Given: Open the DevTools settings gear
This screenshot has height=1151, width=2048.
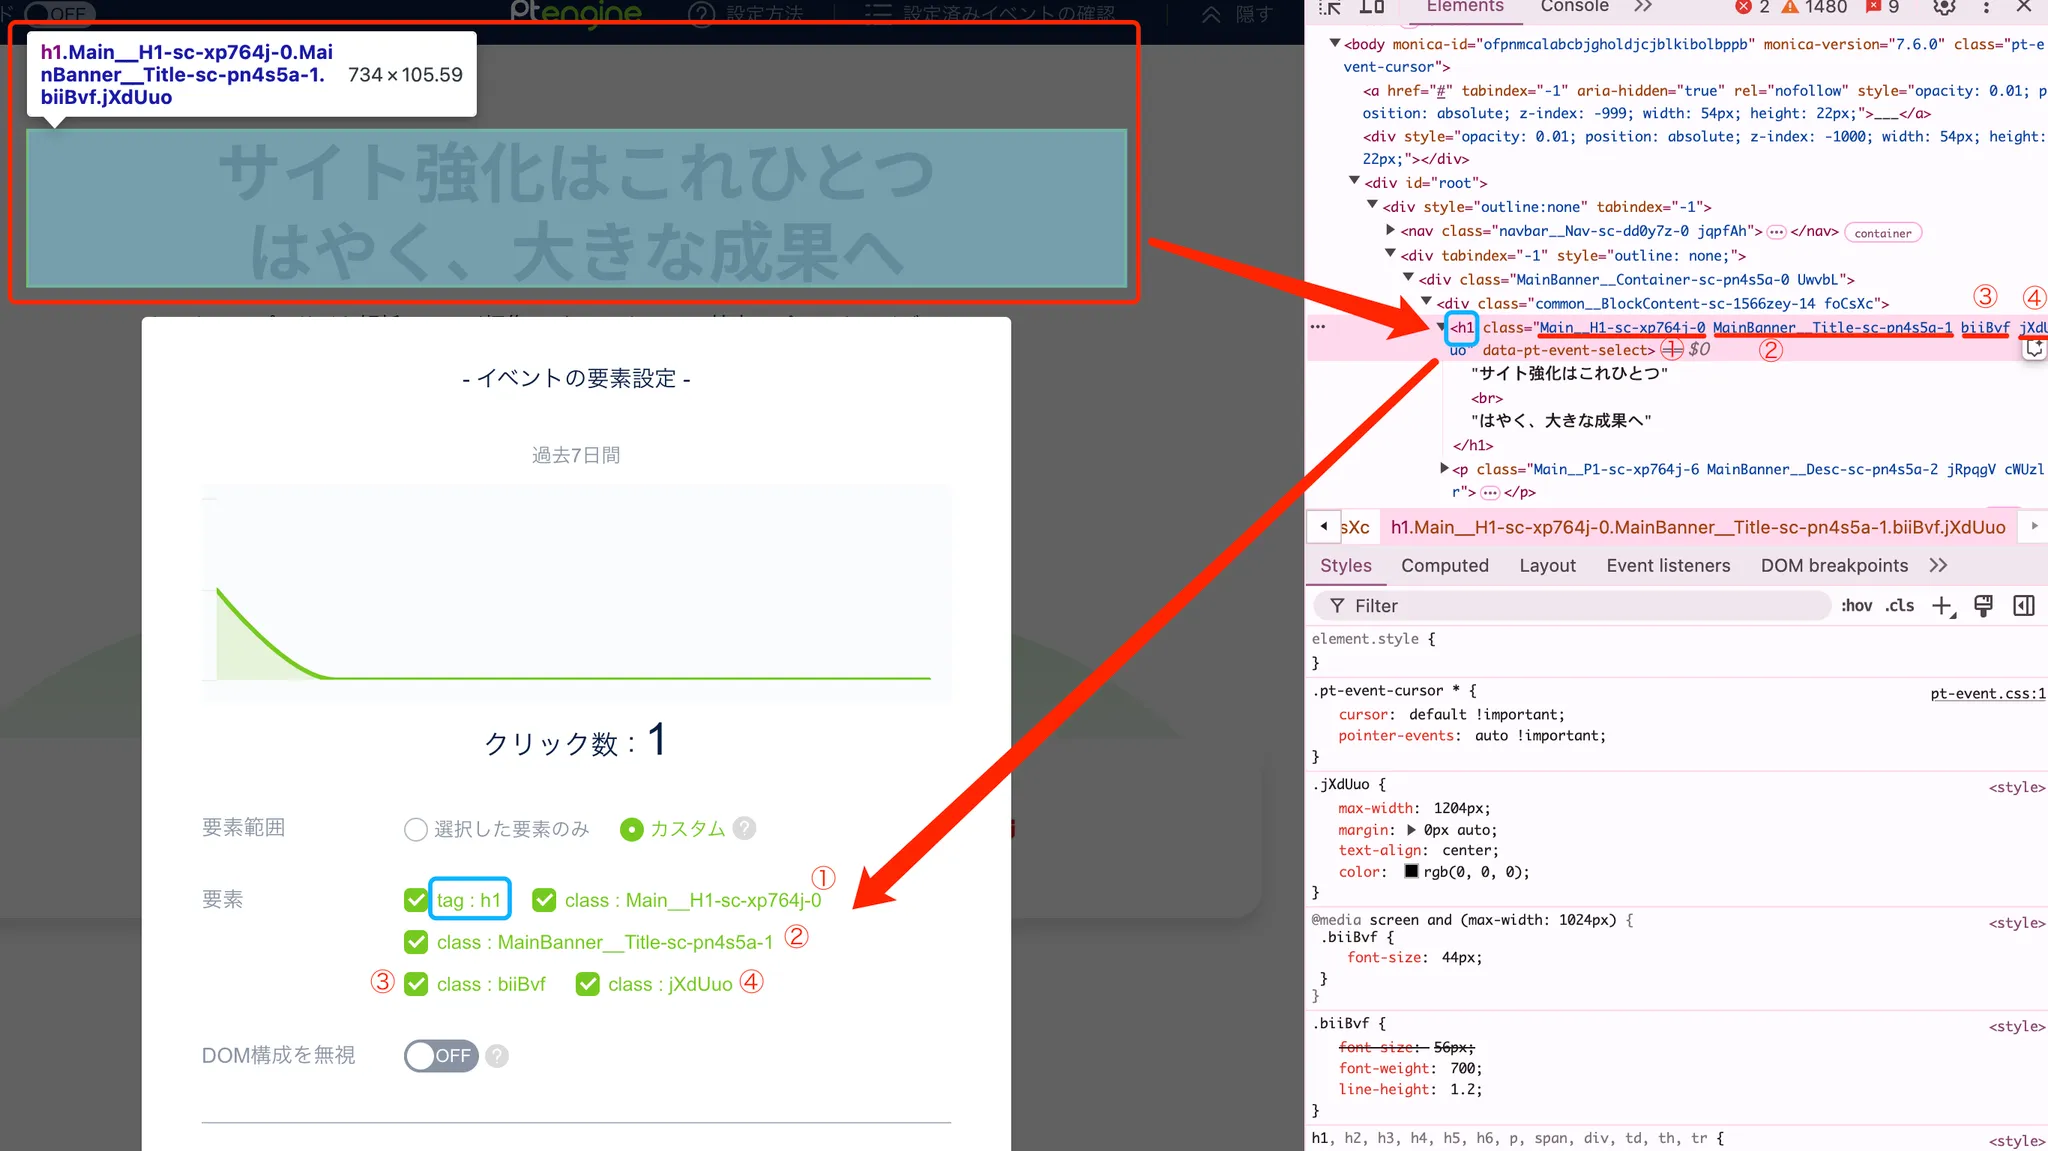Looking at the screenshot, I should [1944, 7].
